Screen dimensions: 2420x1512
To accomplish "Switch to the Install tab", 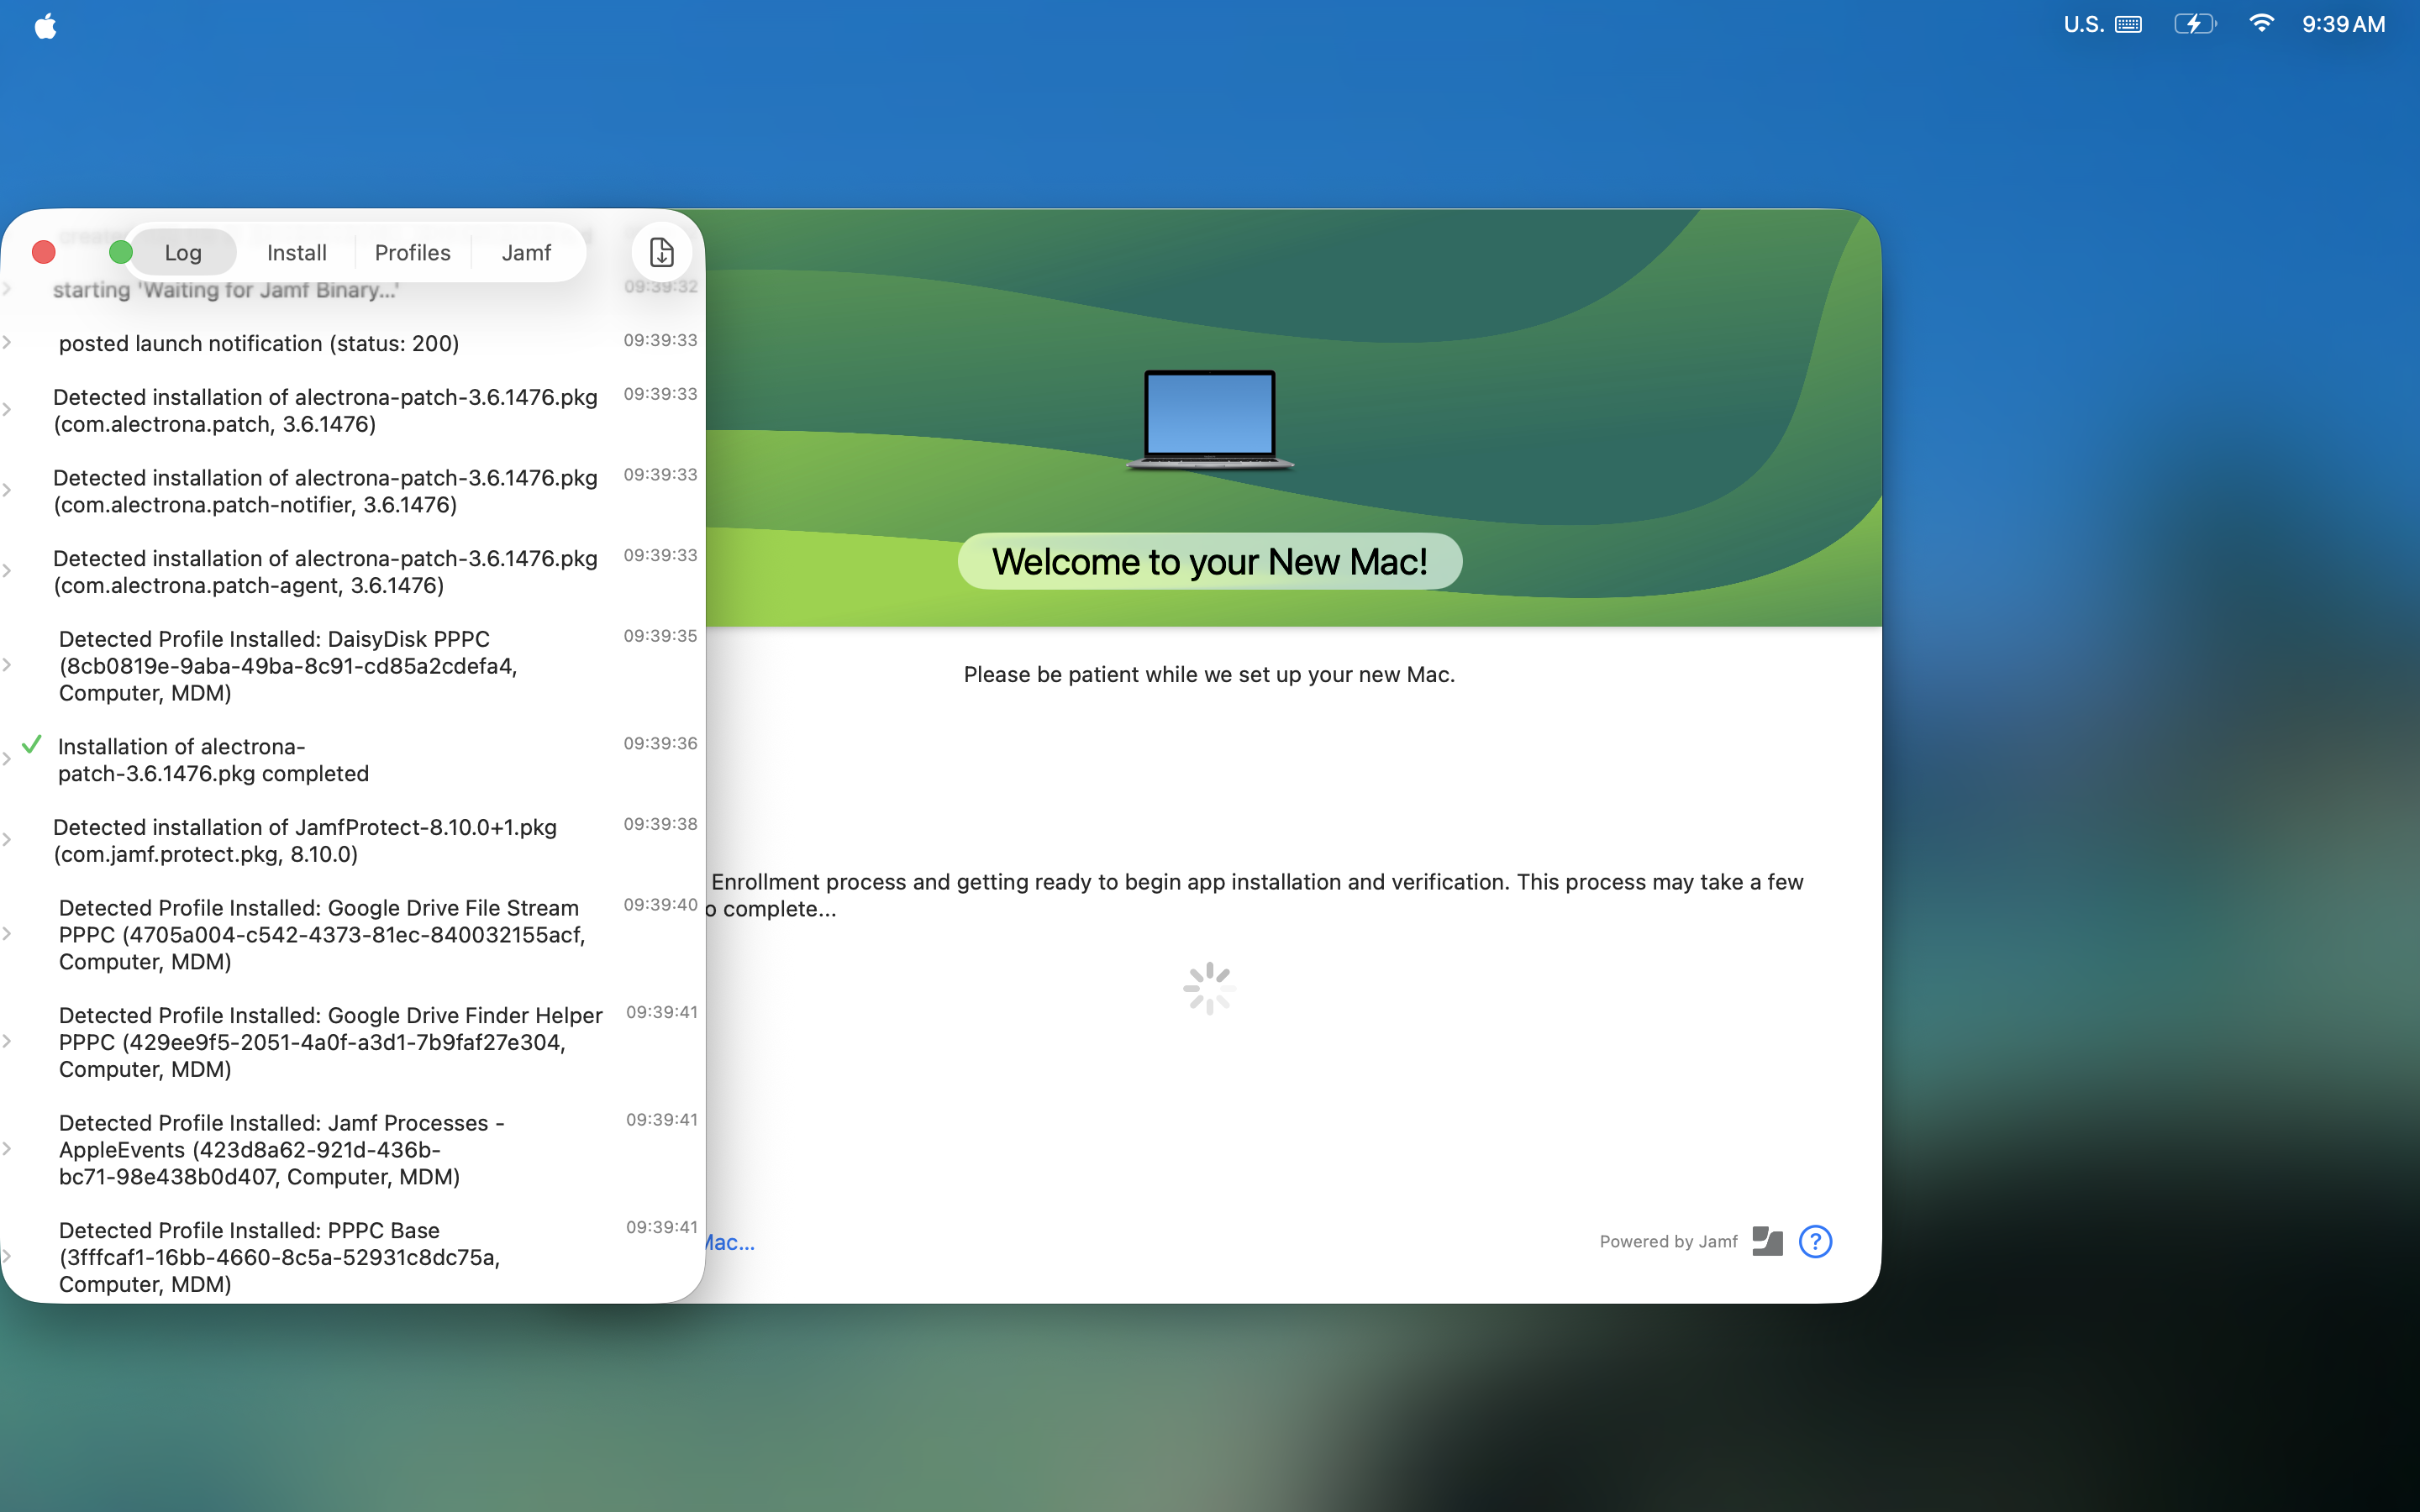I will (x=296, y=252).
